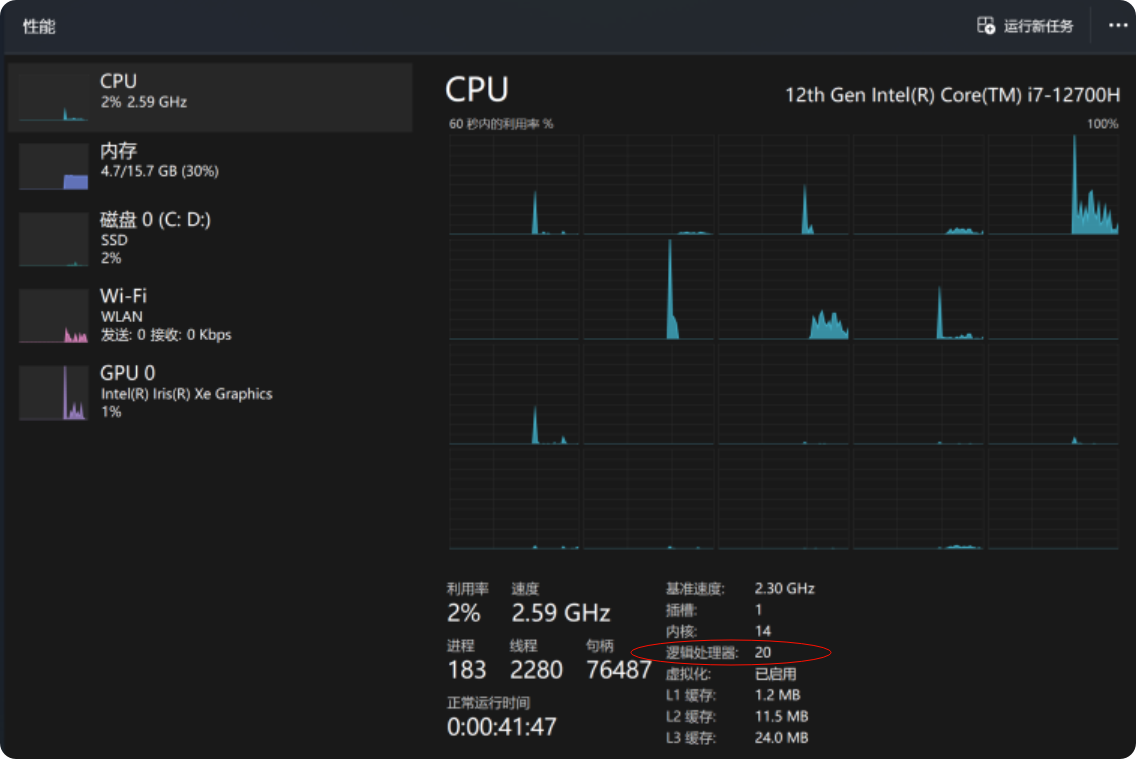The width and height of the screenshot is (1136, 759).
Task: Click the 正常运行时间 uptime value
Action: [x=501, y=727]
